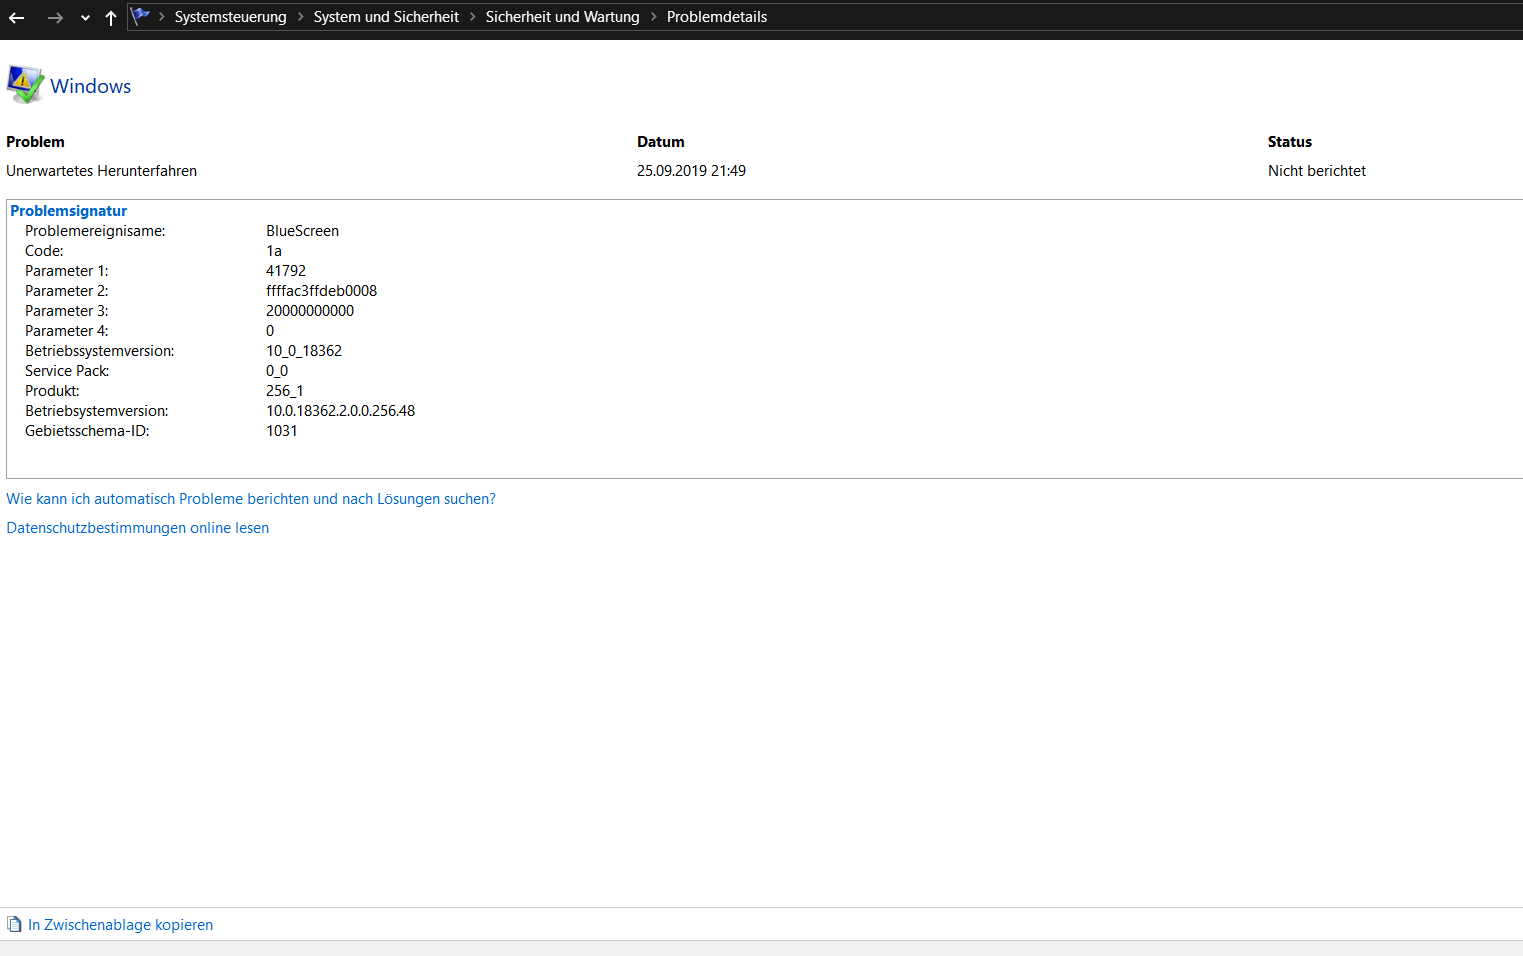
Task: Open System und Sicherheit breadcrumb
Action: [x=386, y=17]
